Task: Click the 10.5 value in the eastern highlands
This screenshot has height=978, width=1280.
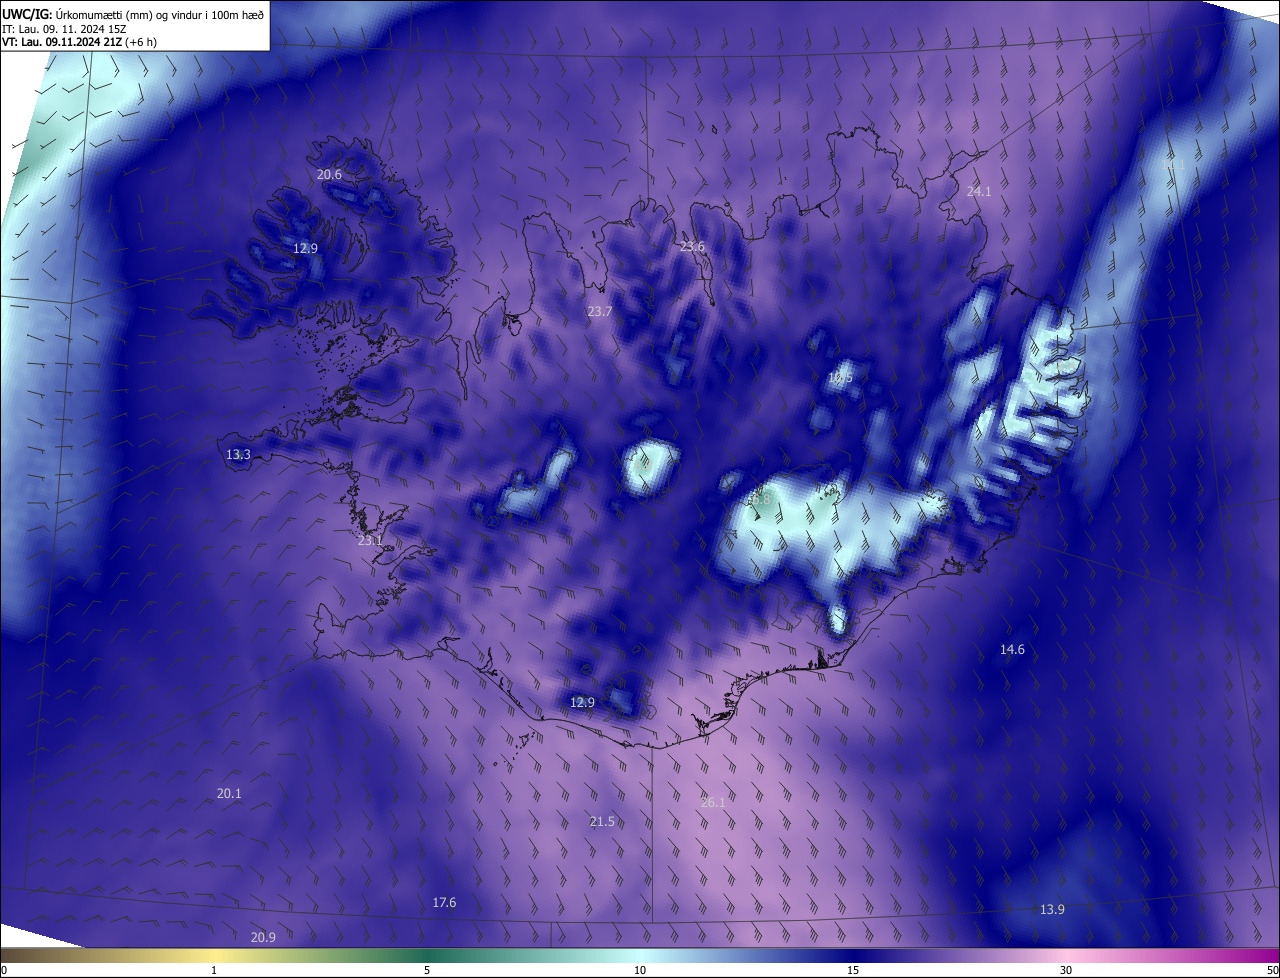Action: [841, 378]
